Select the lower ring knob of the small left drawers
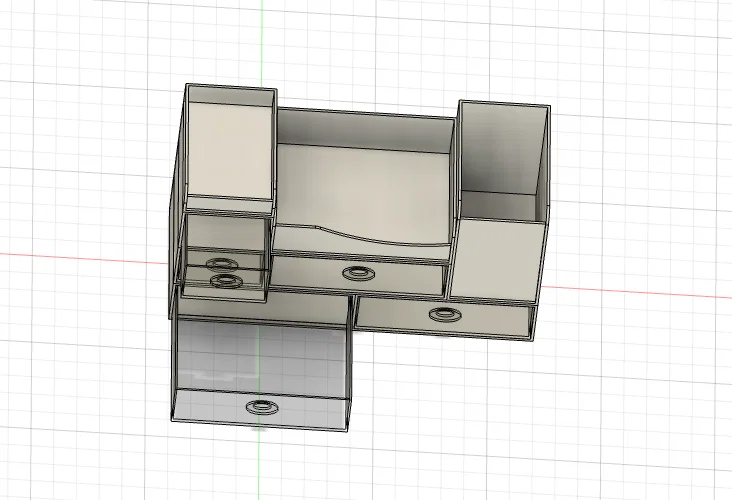732x500 pixels. click(226, 281)
